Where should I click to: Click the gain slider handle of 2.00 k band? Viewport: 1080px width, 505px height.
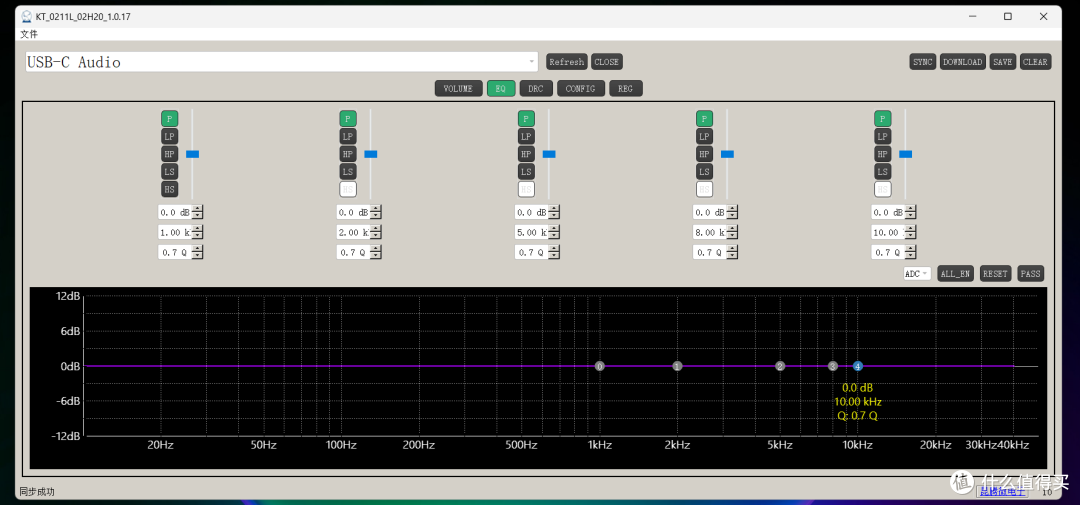point(371,154)
